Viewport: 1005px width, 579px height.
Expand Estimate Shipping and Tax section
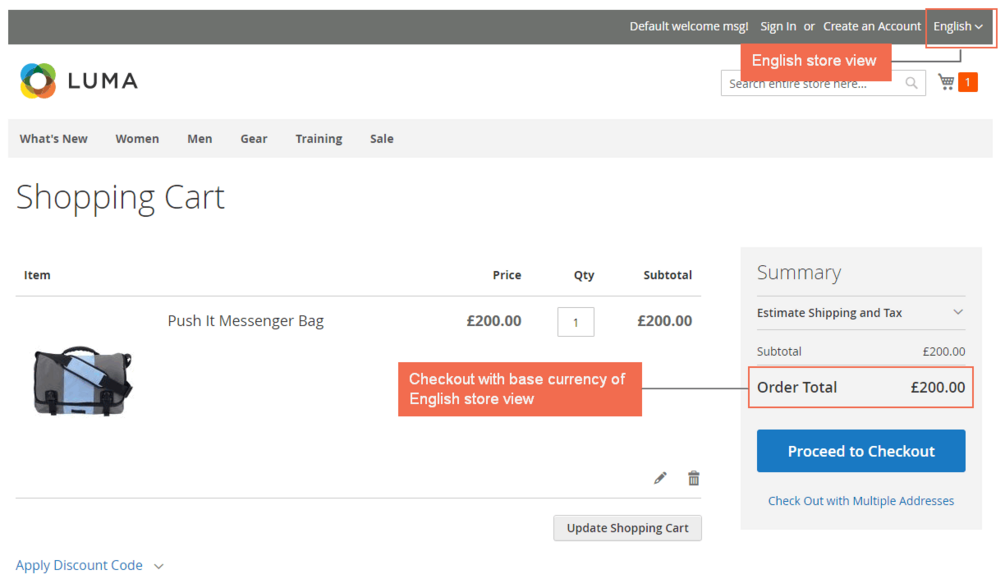pyautogui.click(x=860, y=313)
